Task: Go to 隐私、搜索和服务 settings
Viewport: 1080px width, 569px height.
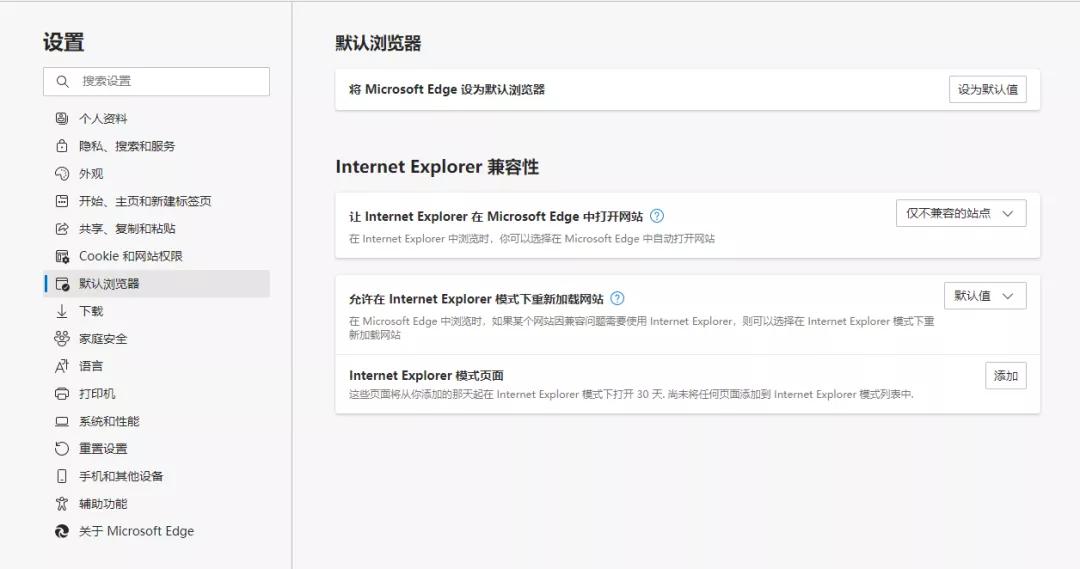Action: [157, 146]
